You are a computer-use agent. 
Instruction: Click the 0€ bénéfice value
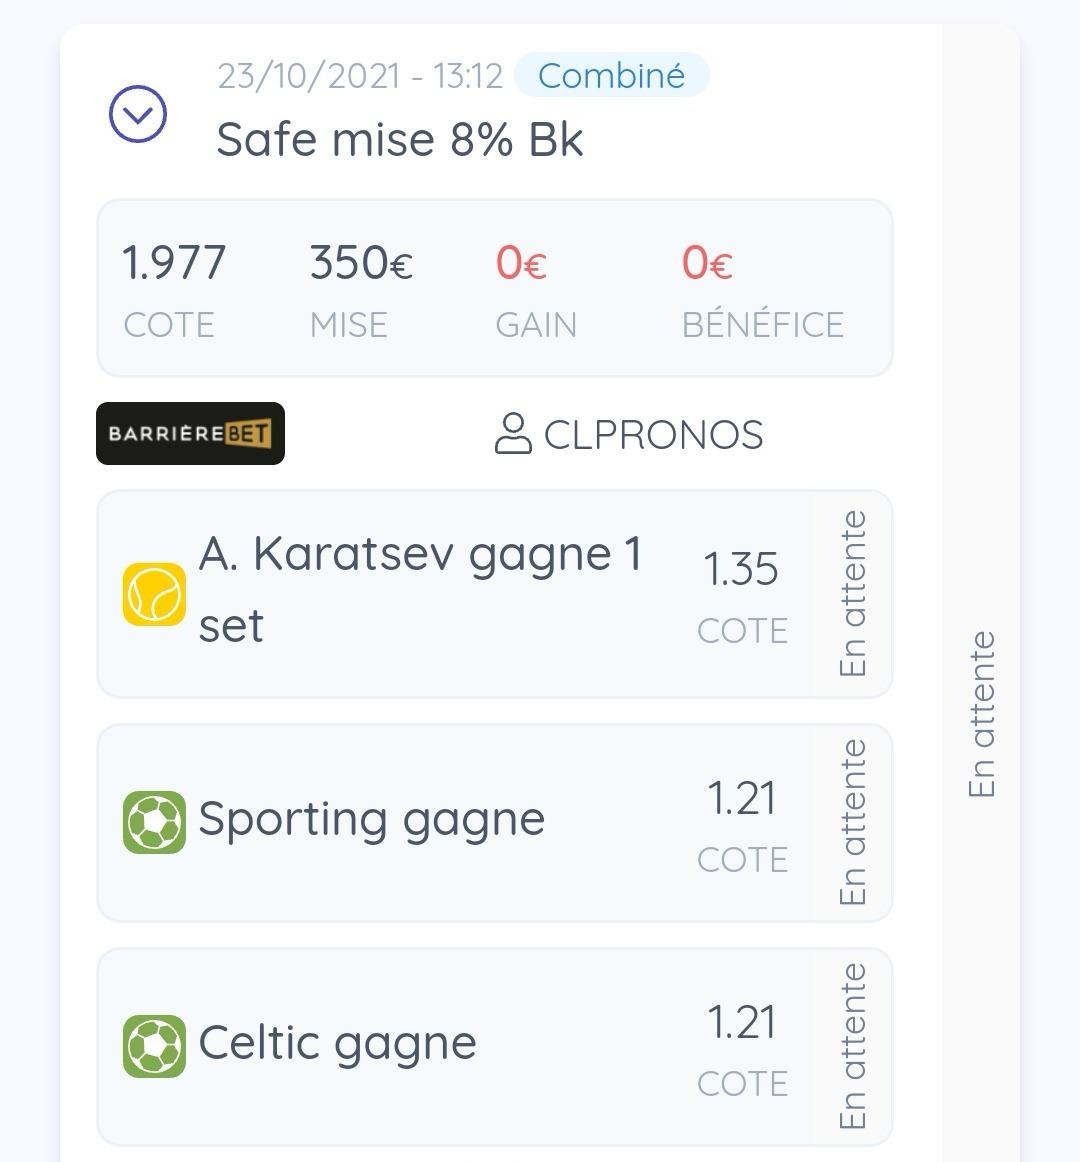tap(707, 264)
